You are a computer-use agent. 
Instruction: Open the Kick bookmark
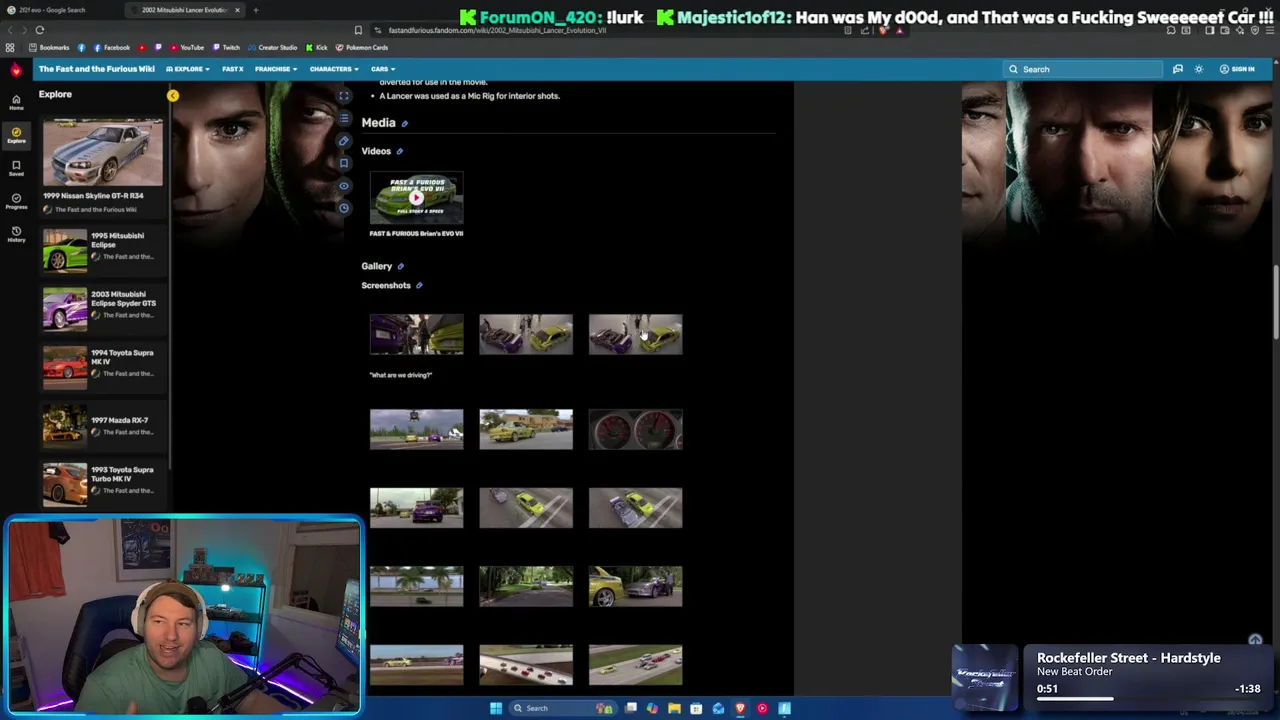coord(317,47)
